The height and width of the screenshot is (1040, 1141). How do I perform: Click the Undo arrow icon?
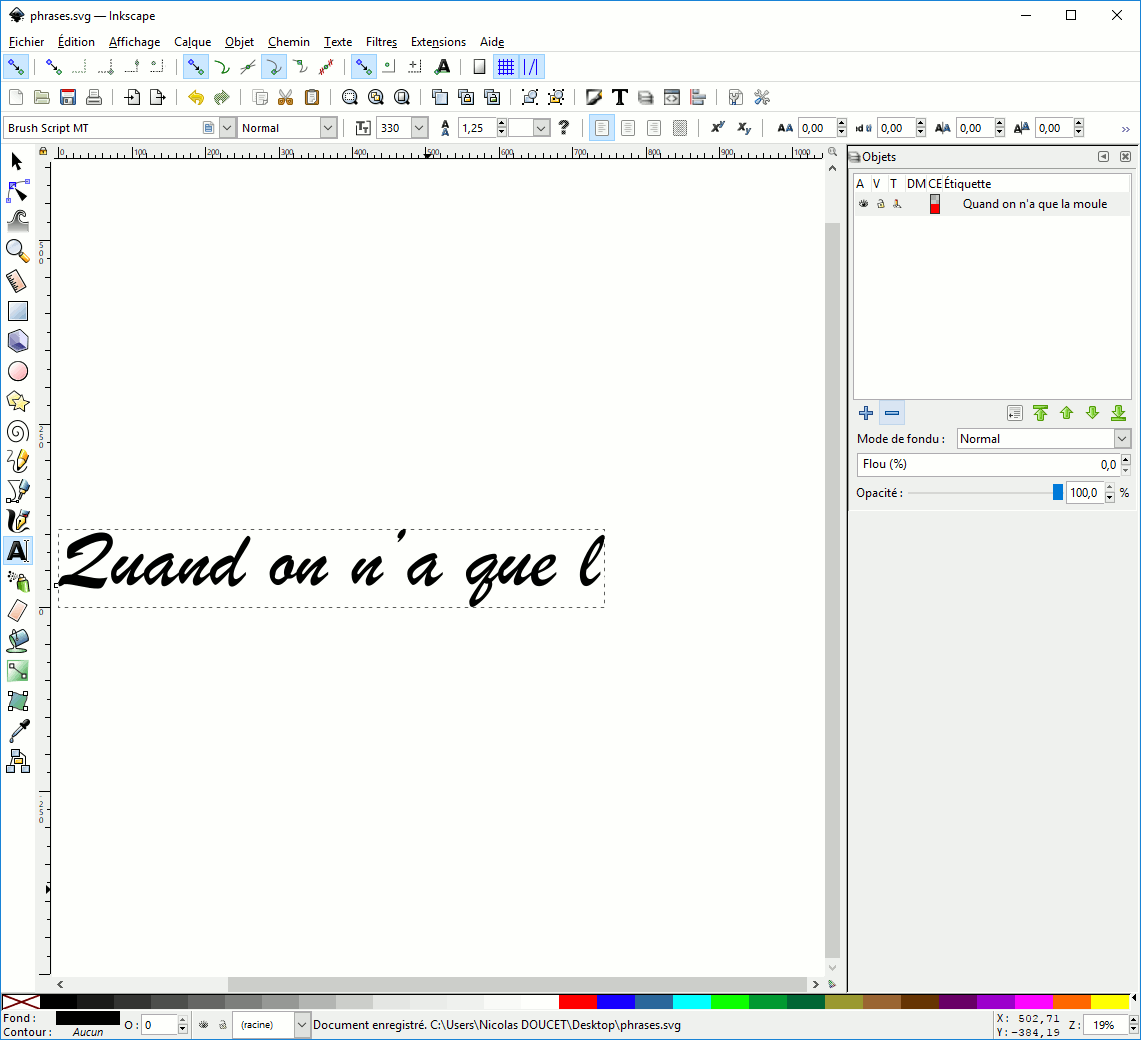[196, 97]
